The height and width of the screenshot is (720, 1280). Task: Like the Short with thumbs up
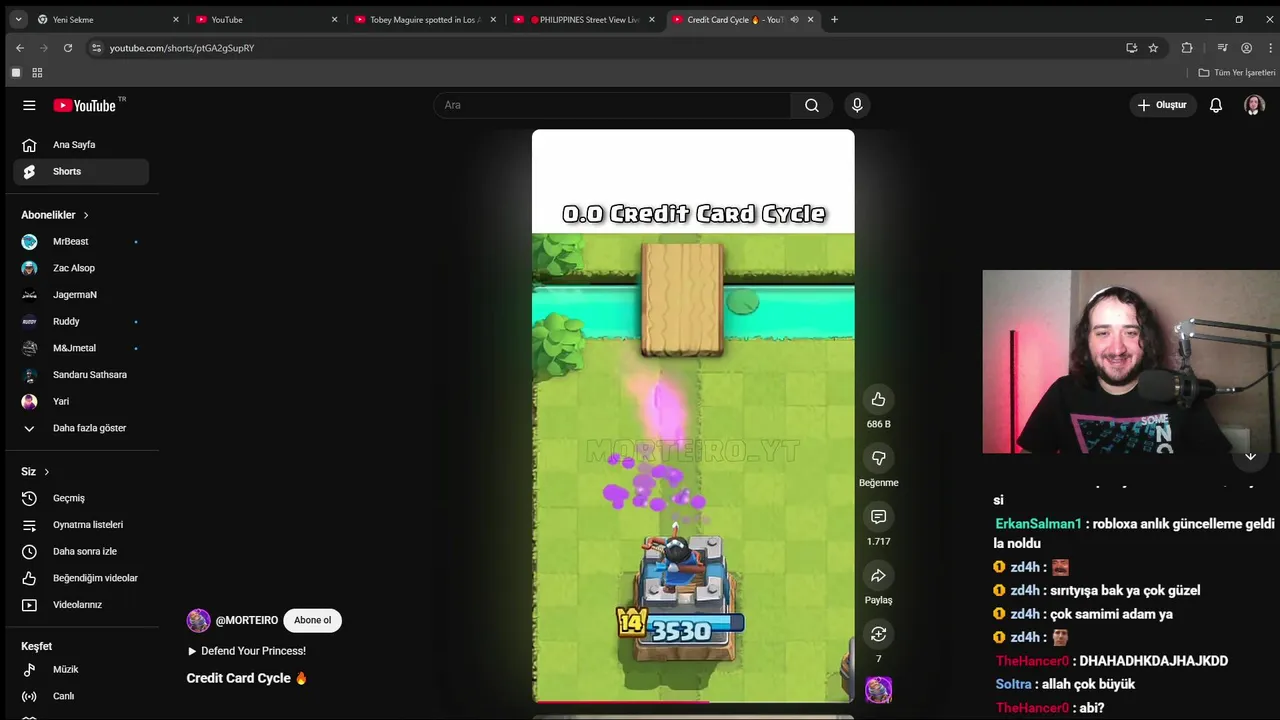click(x=878, y=400)
